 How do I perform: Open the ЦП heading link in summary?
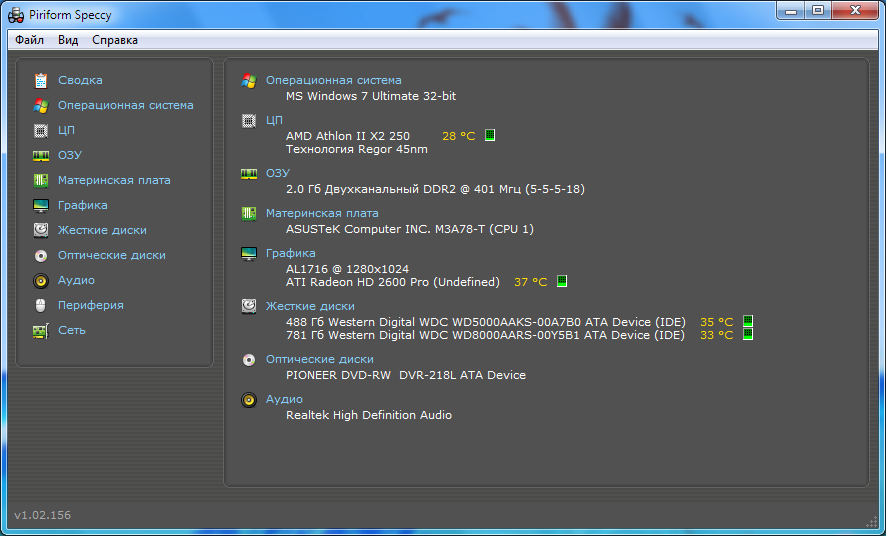click(x=274, y=120)
